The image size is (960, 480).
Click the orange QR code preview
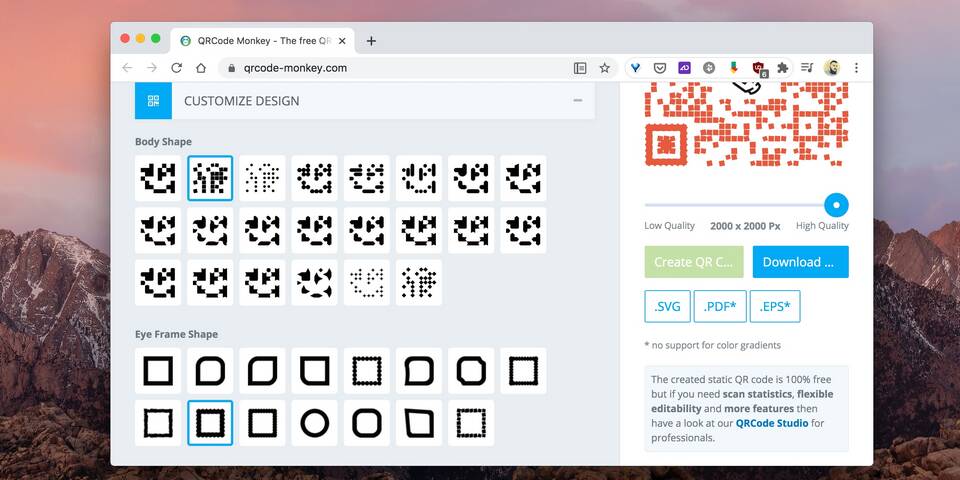click(x=747, y=124)
